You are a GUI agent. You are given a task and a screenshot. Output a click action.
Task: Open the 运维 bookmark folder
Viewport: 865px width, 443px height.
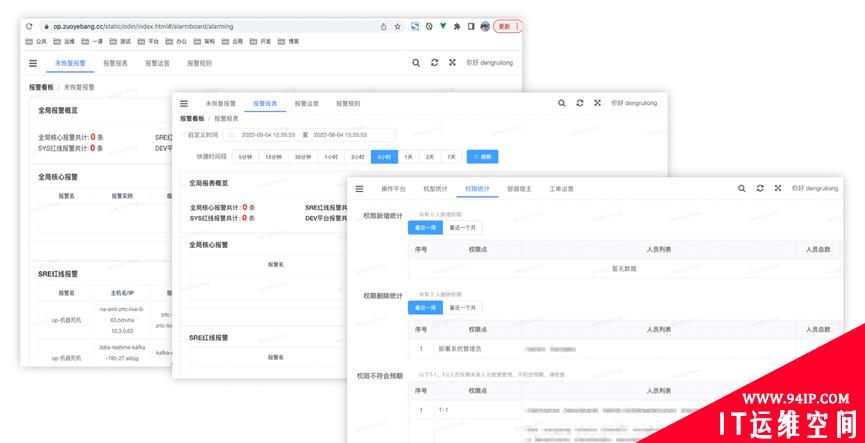click(65, 41)
